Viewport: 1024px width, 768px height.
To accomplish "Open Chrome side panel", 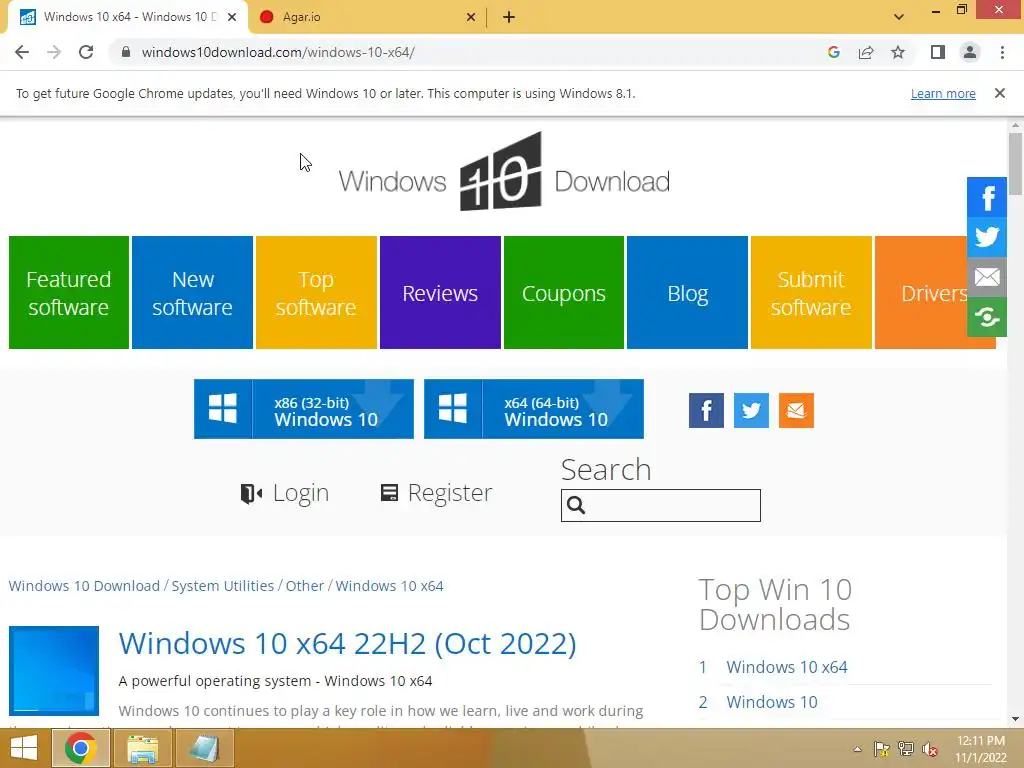I will point(938,52).
